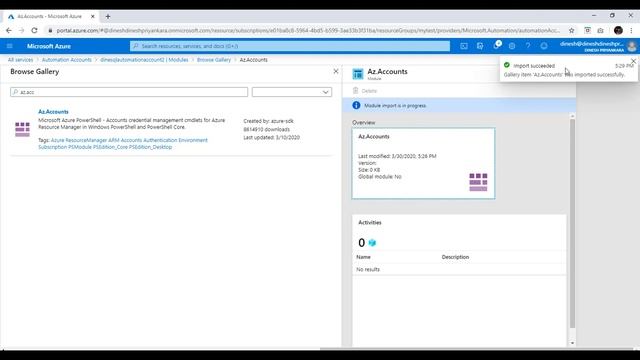
Task: Click the Az.Accounts overview tile
Action: [424, 163]
